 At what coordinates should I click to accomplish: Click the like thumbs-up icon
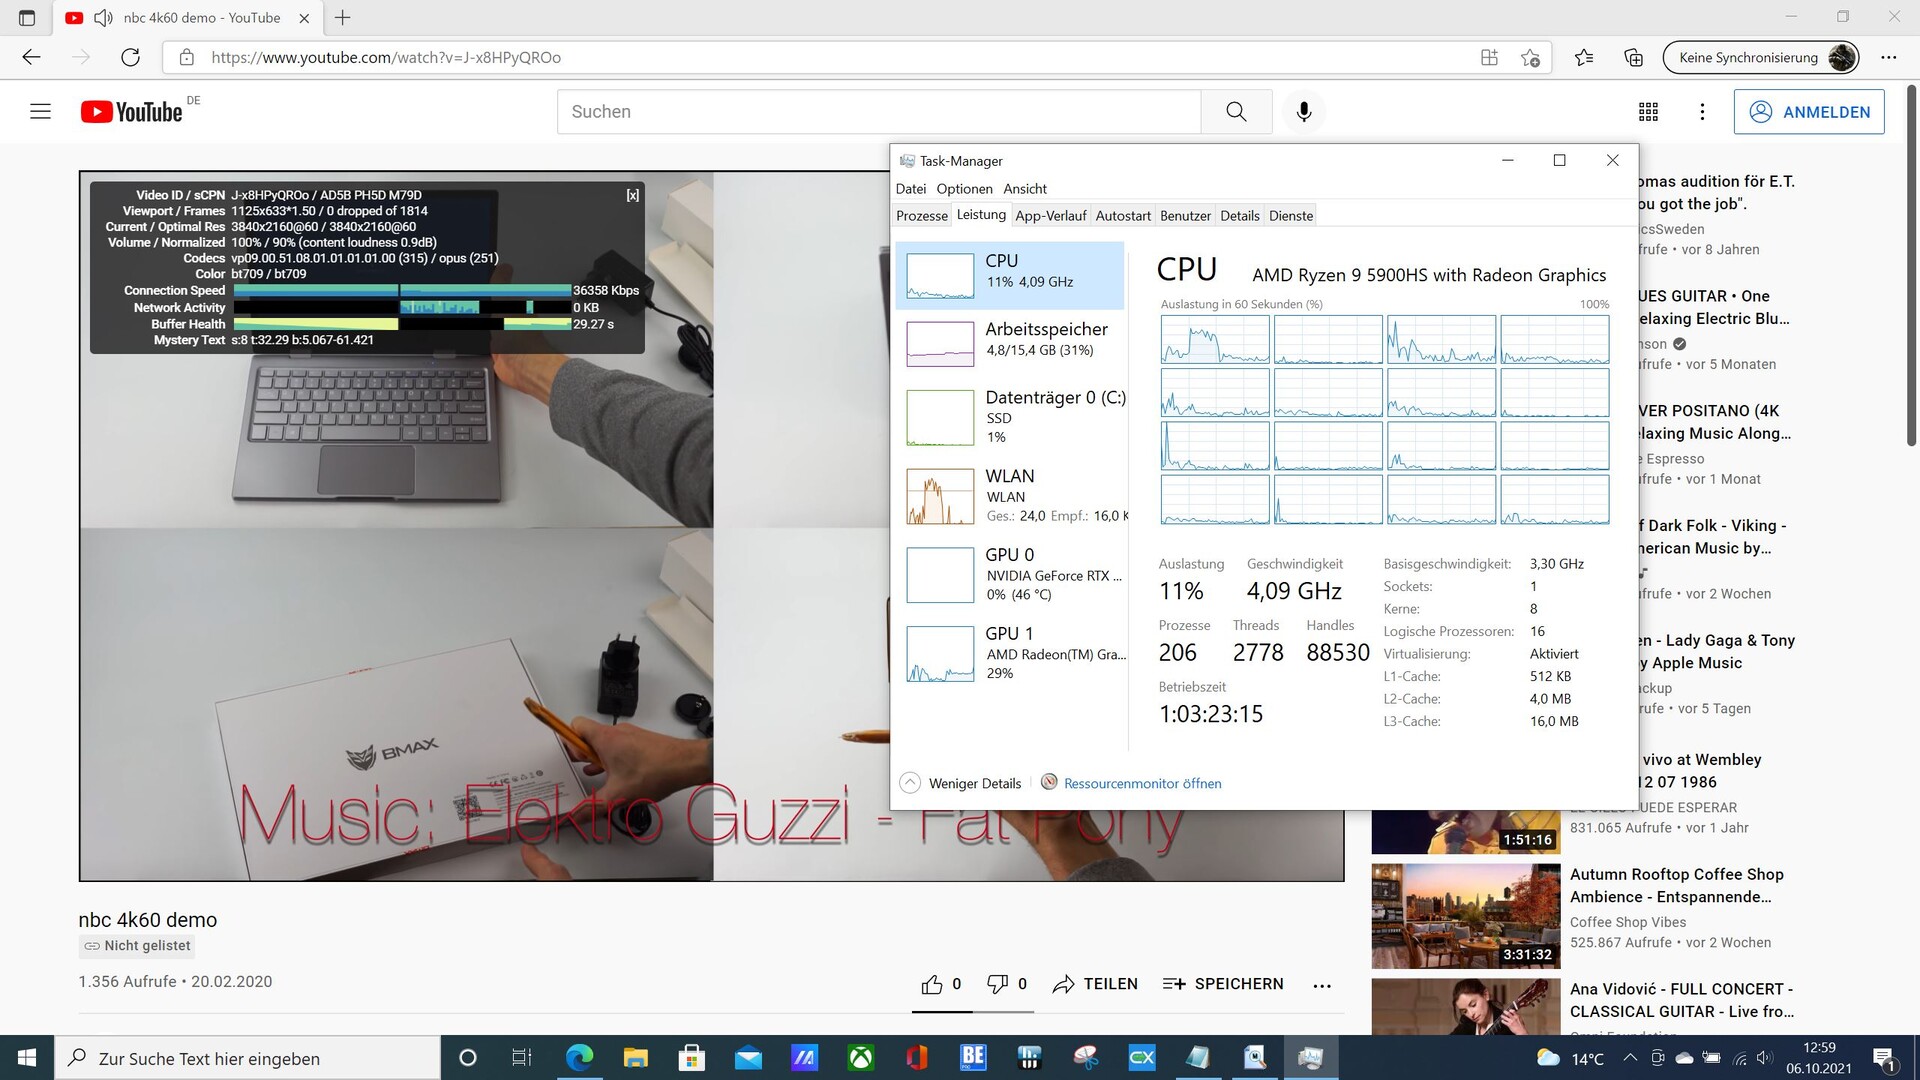pyautogui.click(x=932, y=984)
